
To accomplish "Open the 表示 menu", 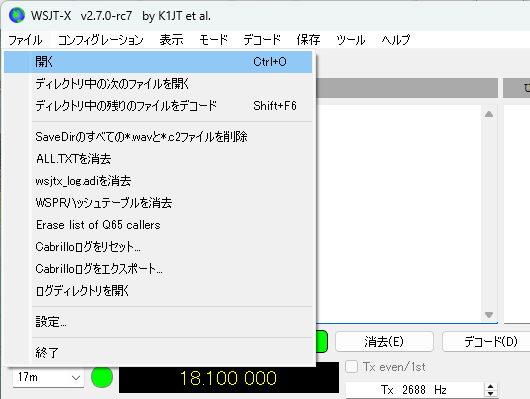I will [x=171, y=40].
